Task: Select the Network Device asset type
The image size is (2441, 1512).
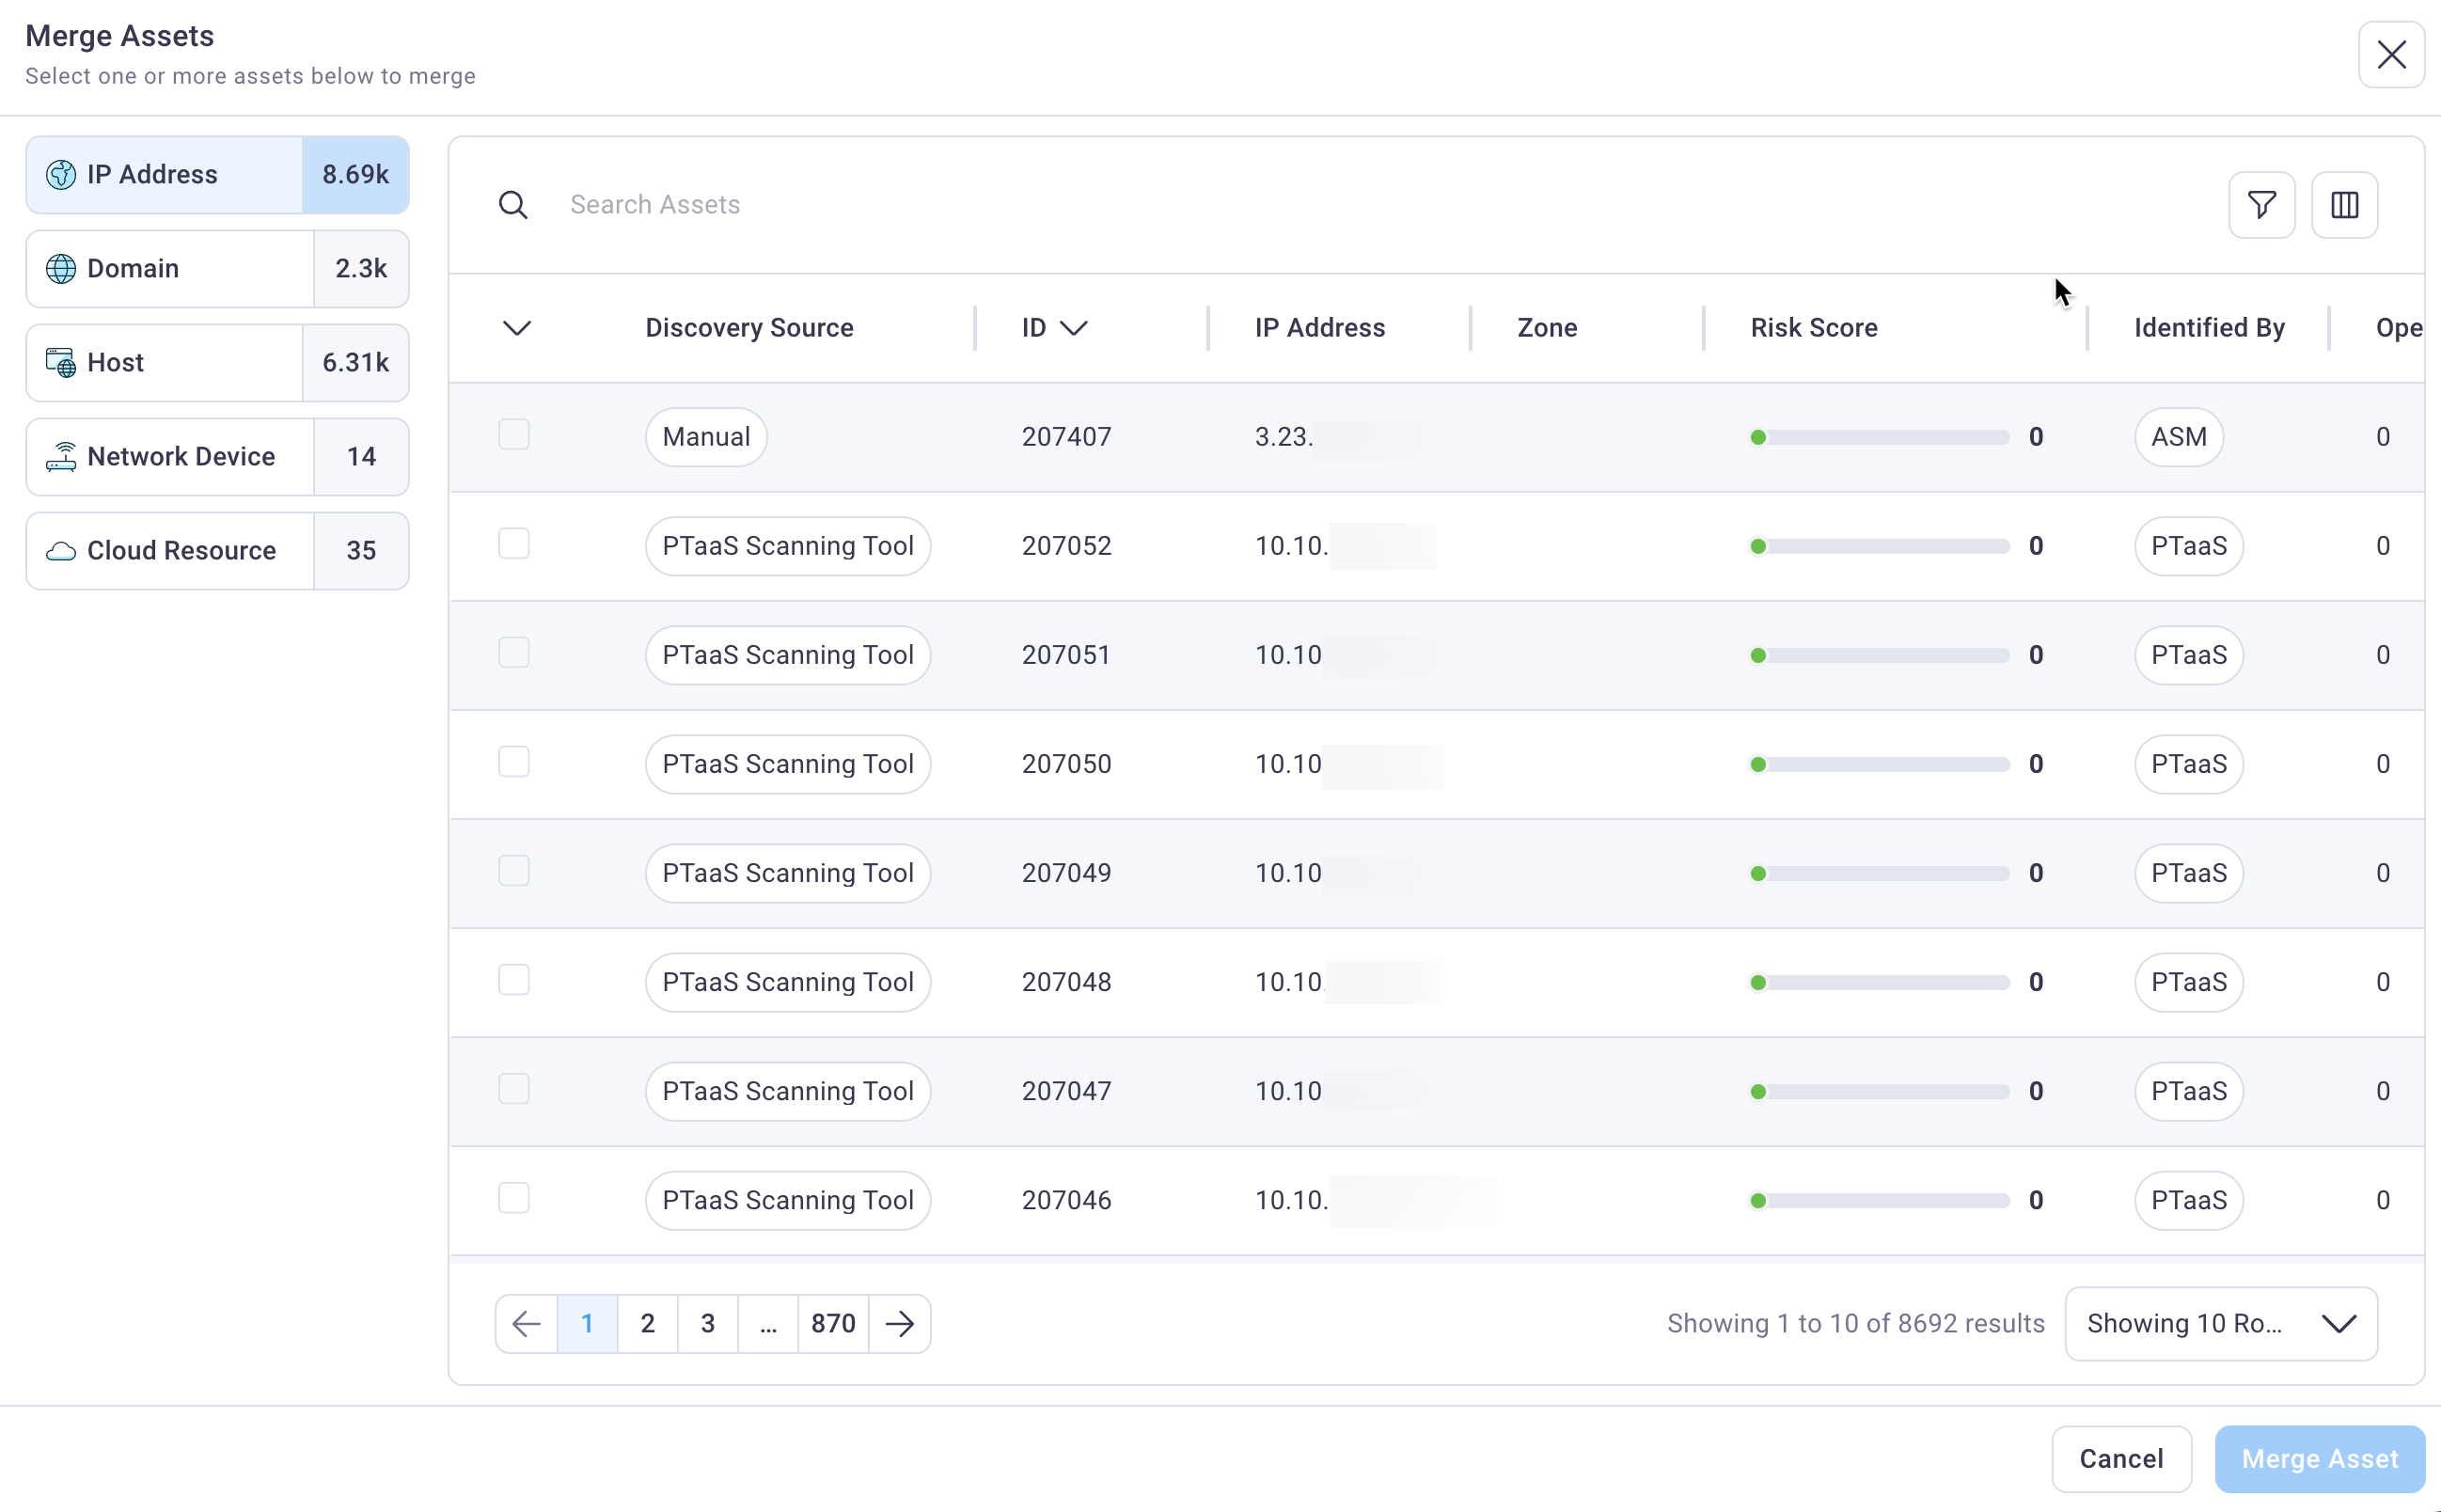Action: (217, 456)
